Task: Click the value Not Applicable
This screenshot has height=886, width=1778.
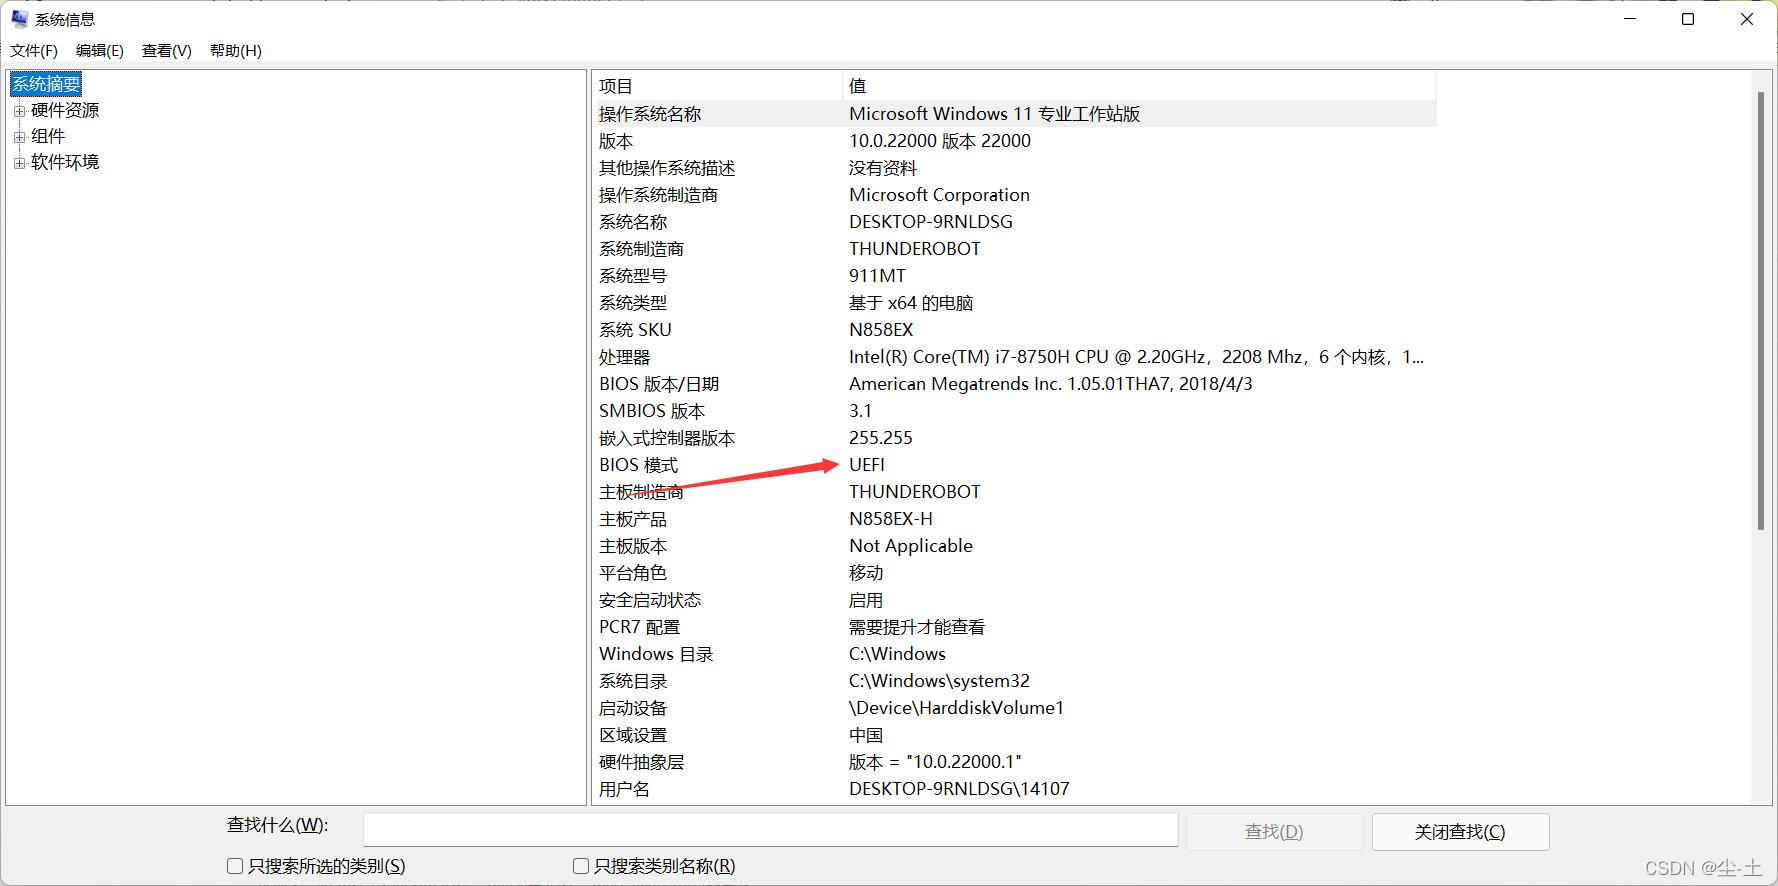Action: point(911,546)
